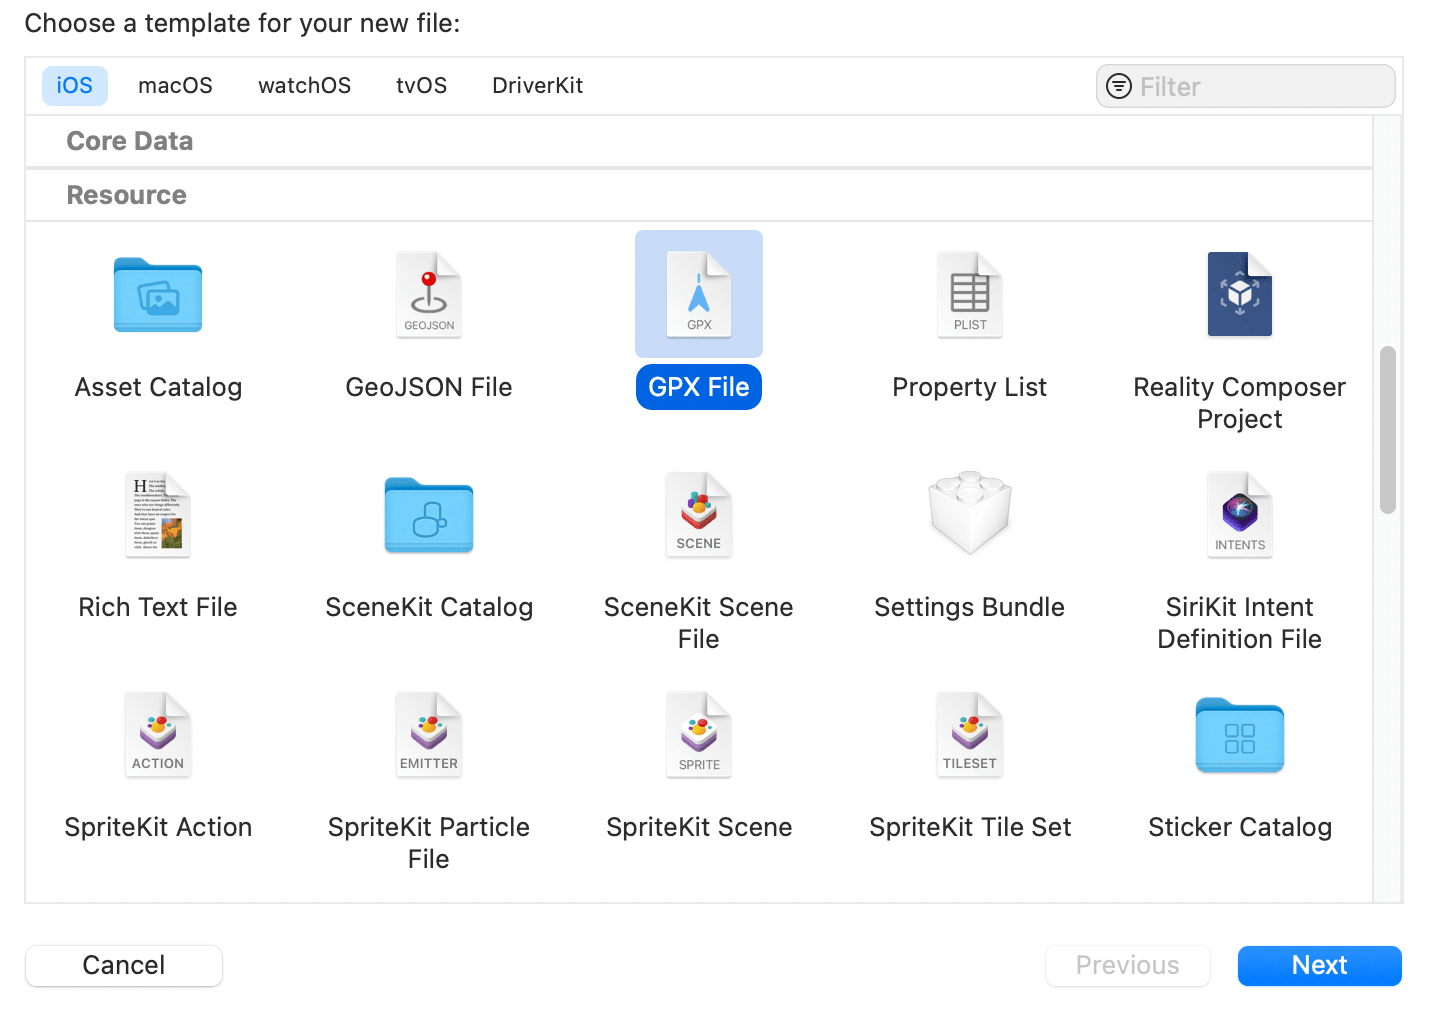Select the GPX File template icon
The width and height of the screenshot is (1431, 1012).
[x=699, y=295]
